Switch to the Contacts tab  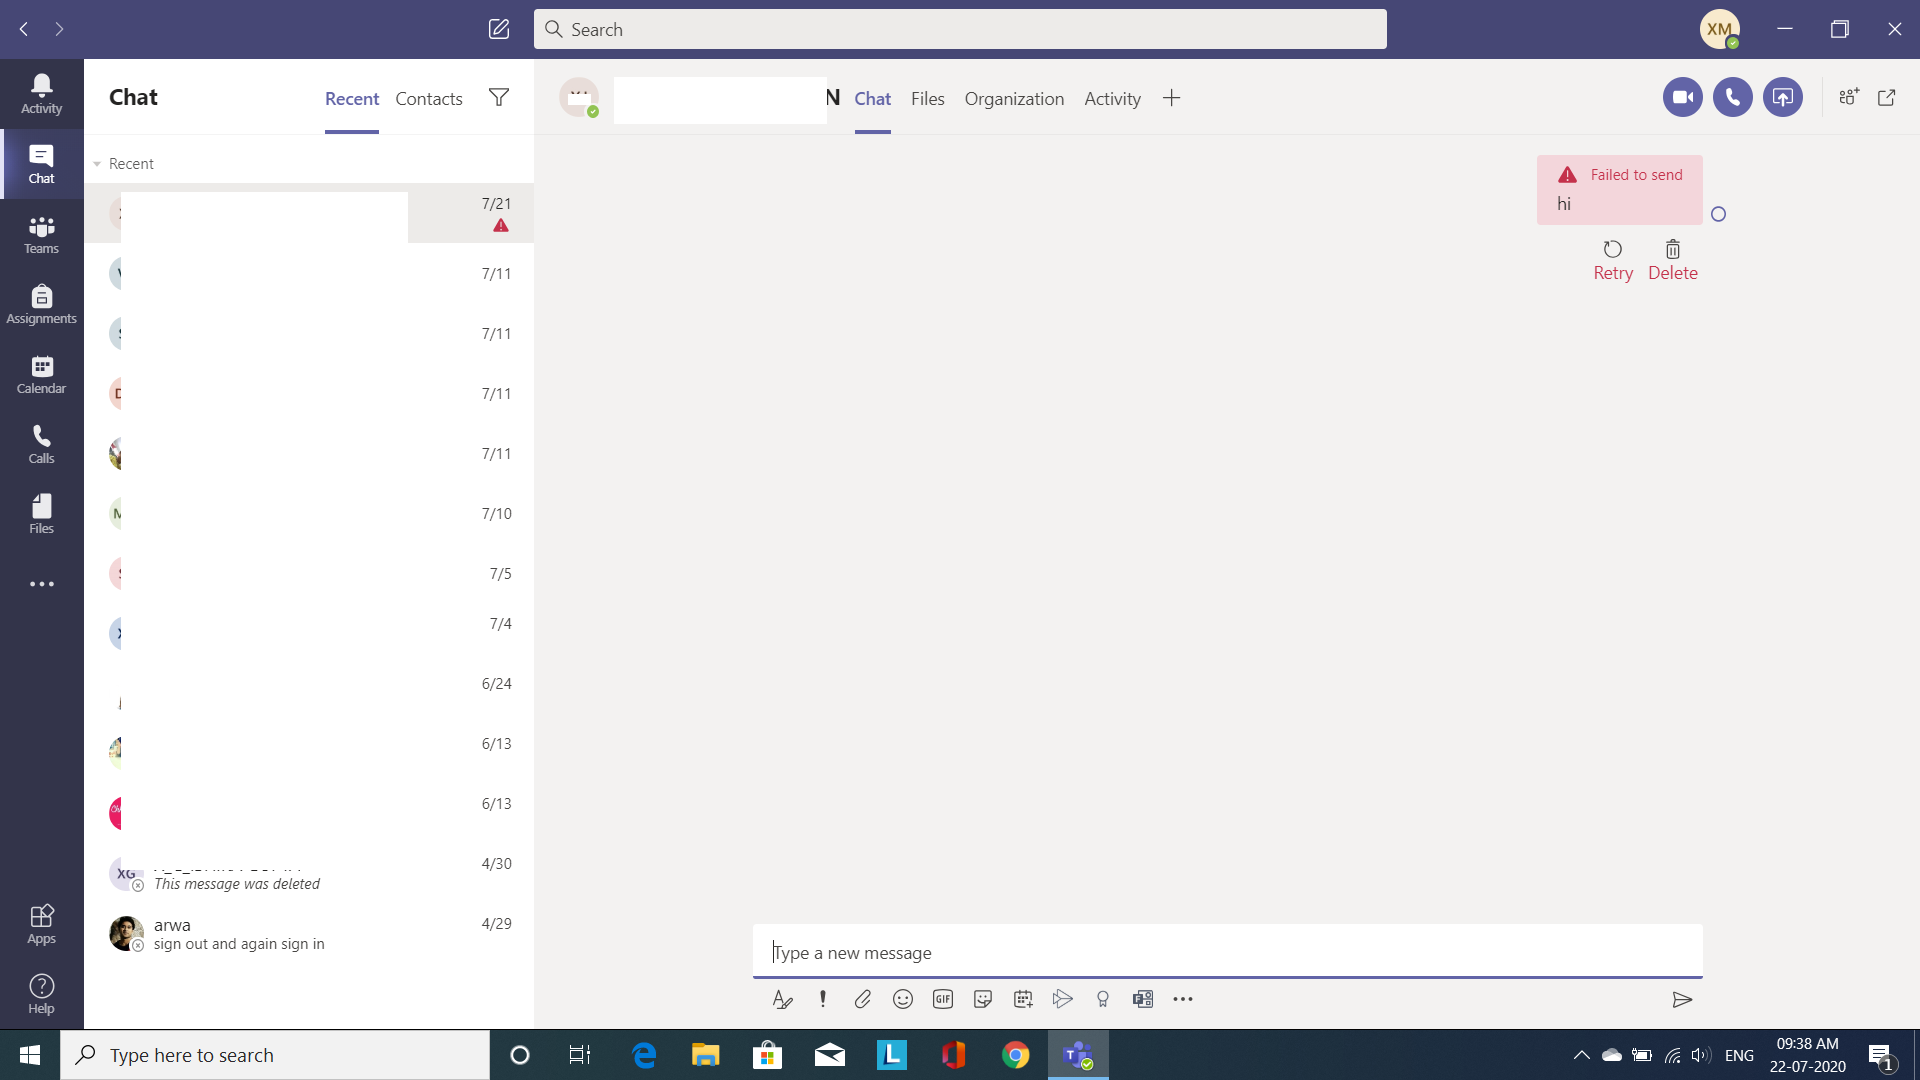pyautogui.click(x=428, y=98)
